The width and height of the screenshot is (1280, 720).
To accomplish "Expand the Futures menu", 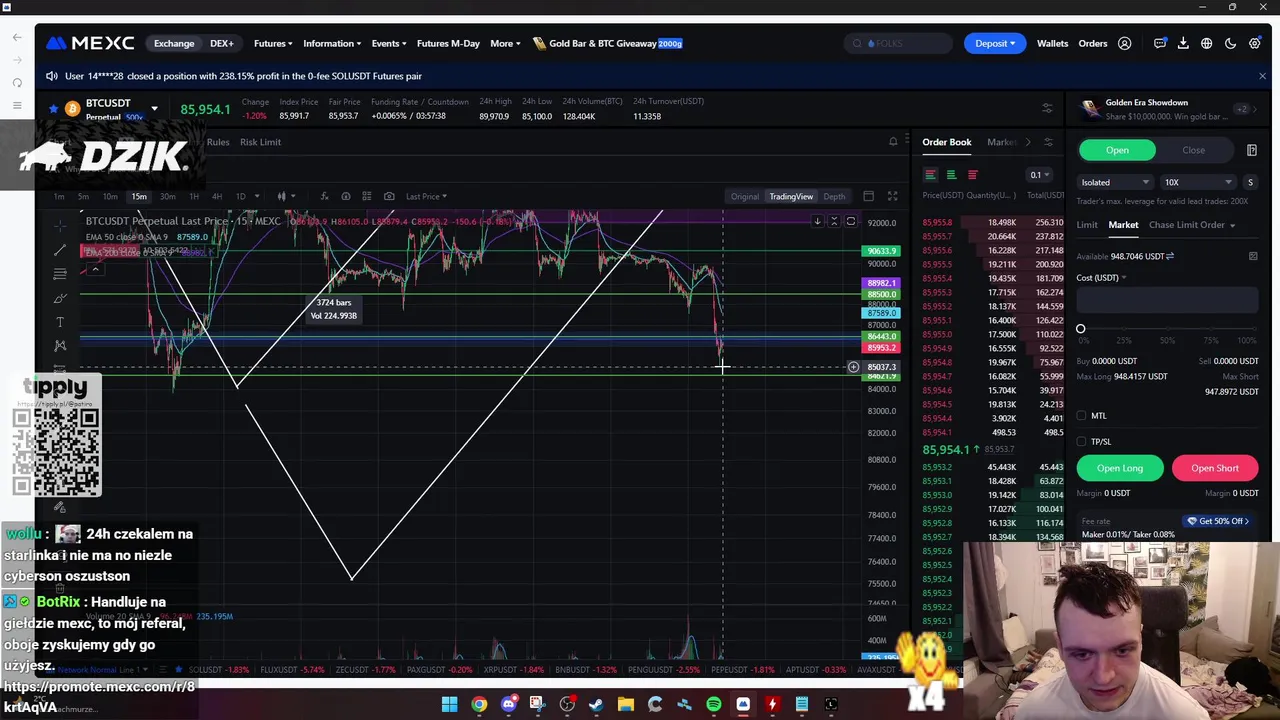I will tap(273, 43).
